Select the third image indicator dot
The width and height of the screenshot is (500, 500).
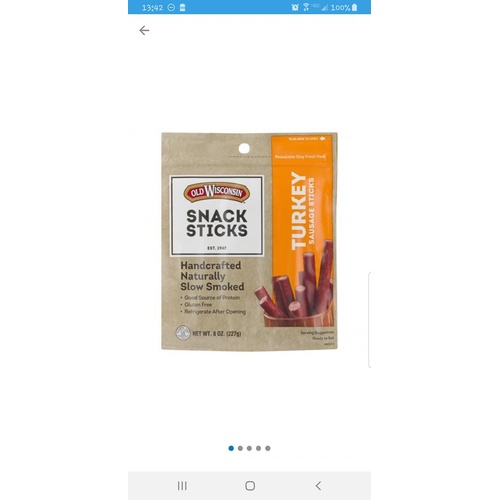pyautogui.click(x=249, y=448)
